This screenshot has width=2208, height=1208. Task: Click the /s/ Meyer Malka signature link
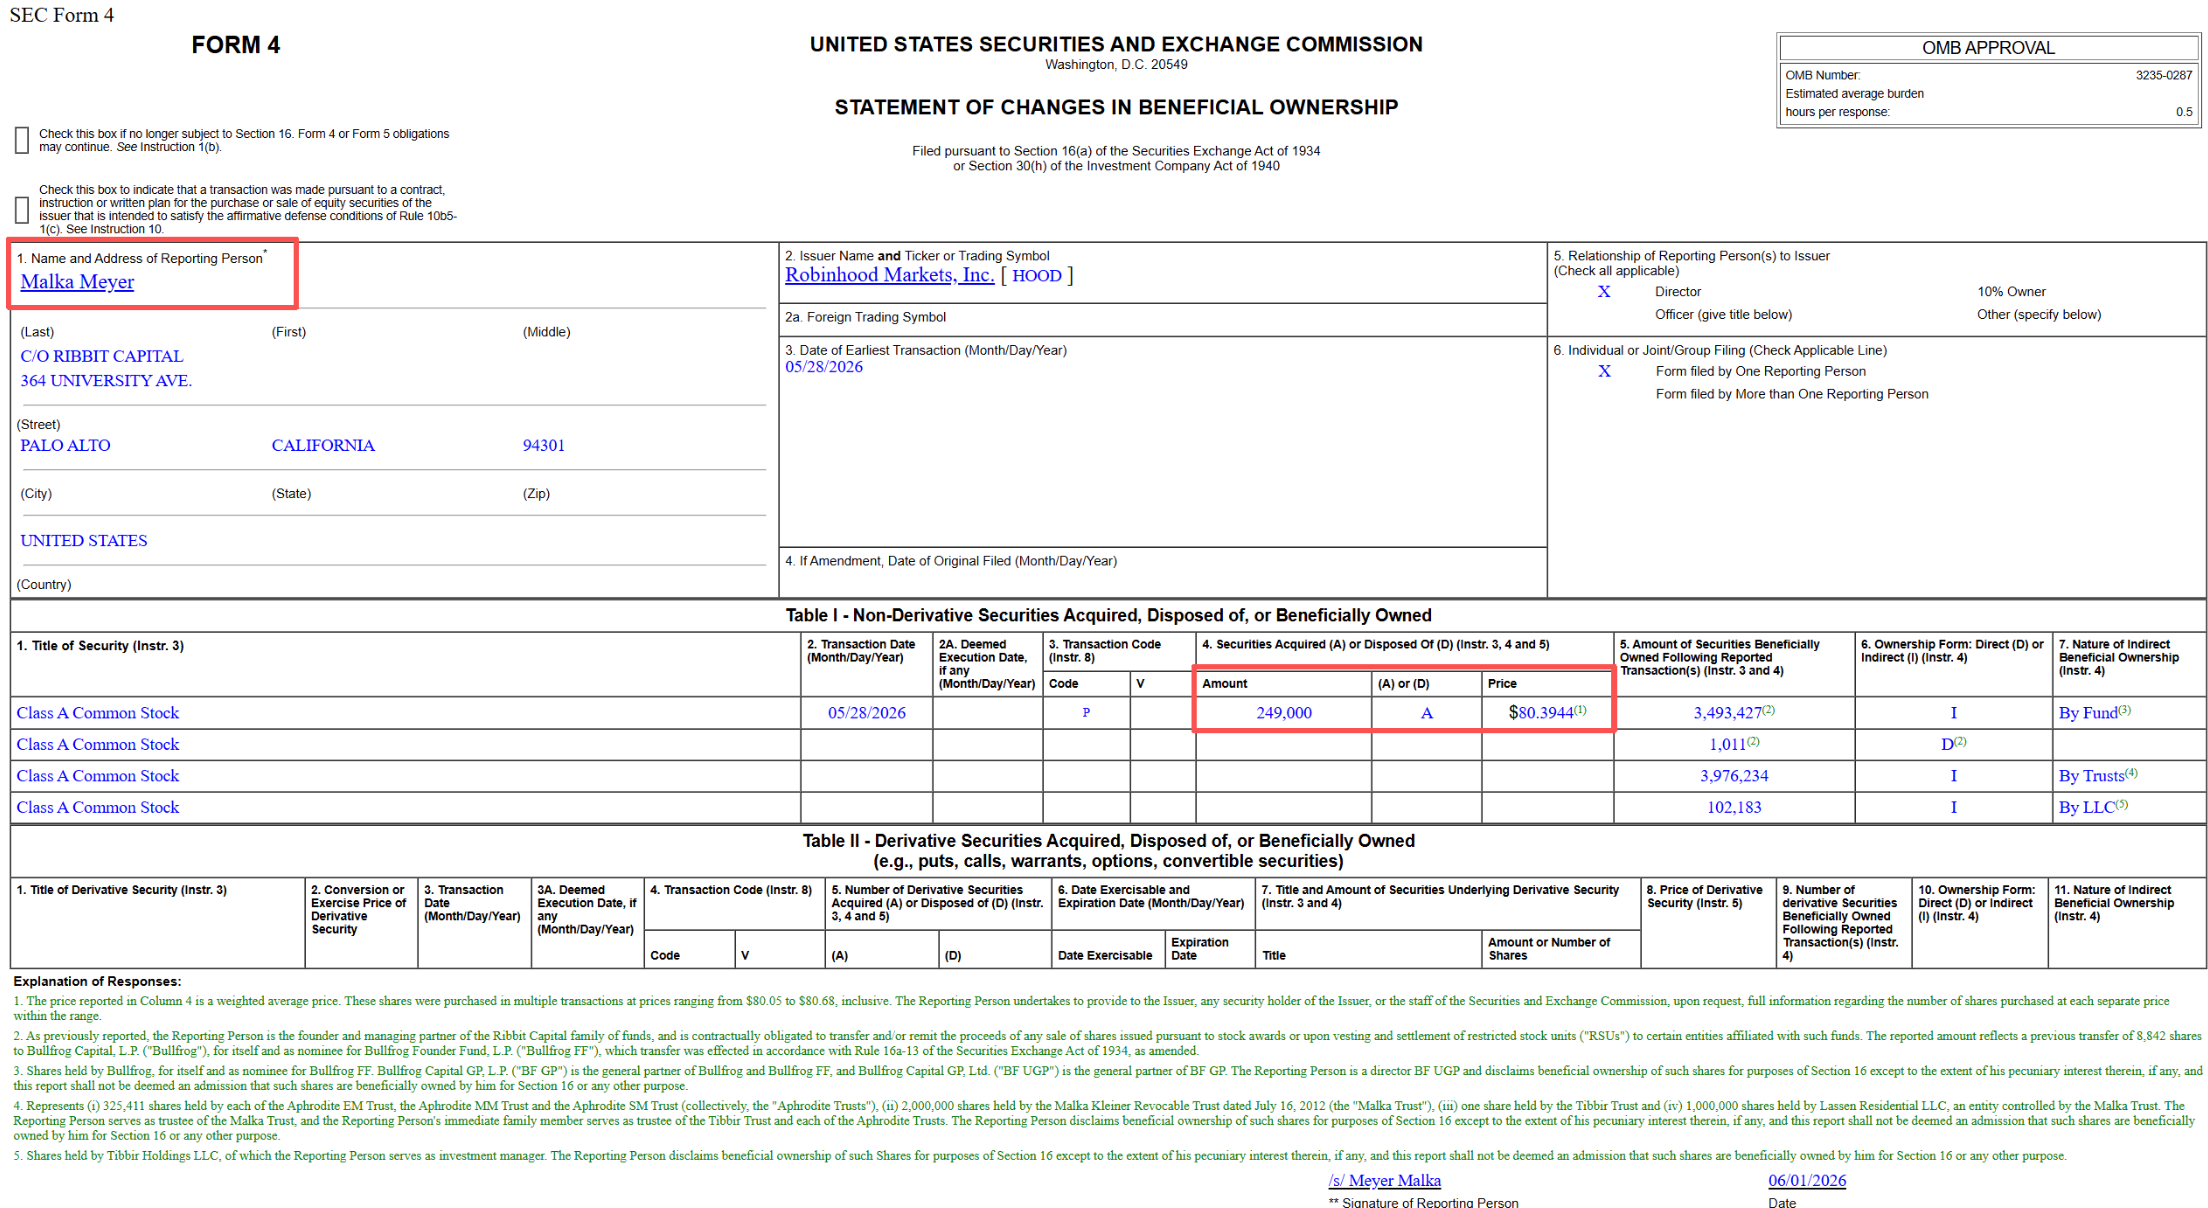pyautogui.click(x=1384, y=1181)
